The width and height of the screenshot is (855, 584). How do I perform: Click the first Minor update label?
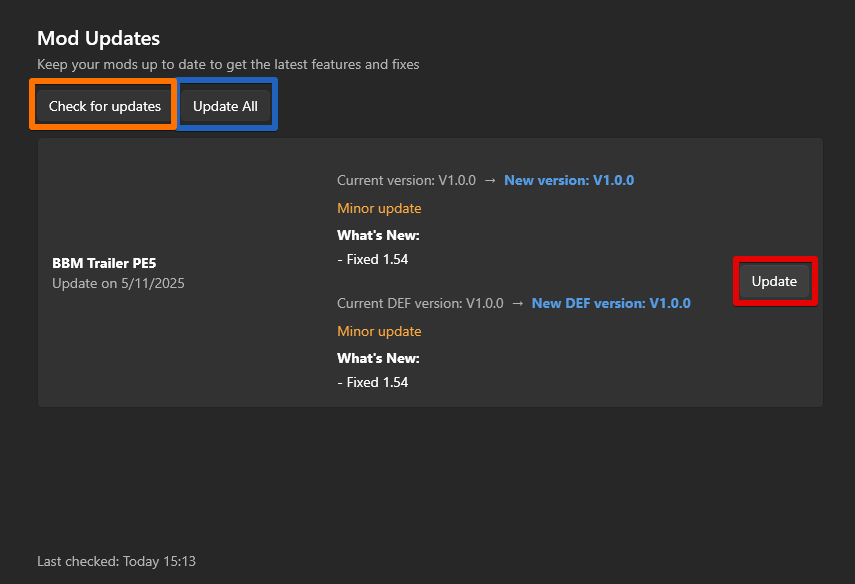pos(379,208)
